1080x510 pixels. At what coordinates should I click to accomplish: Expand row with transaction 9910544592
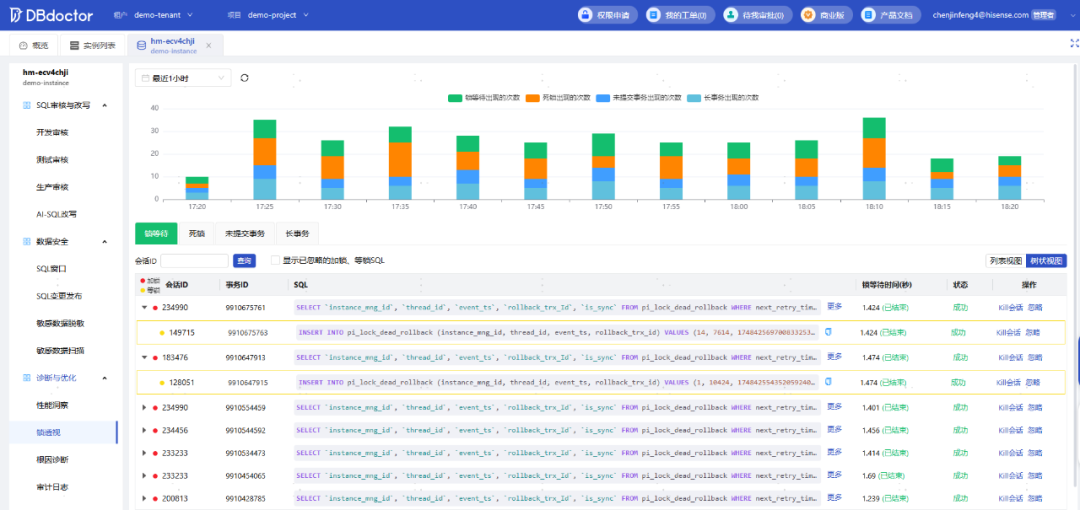[145, 430]
